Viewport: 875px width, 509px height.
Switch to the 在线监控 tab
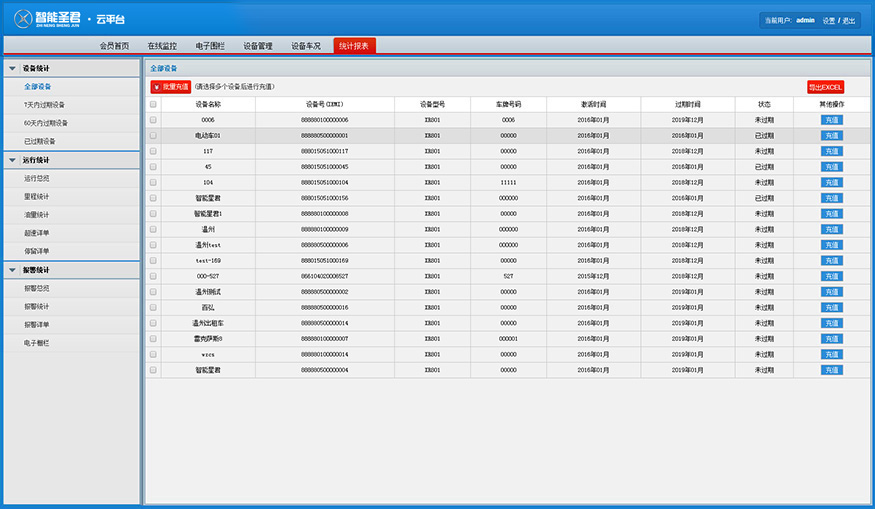pos(162,46)
